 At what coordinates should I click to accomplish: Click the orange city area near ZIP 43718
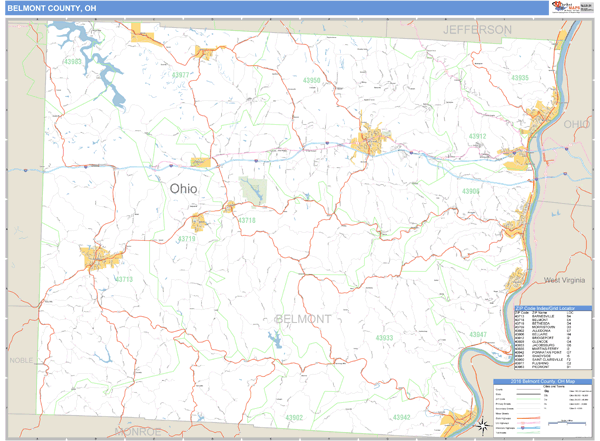228,209
